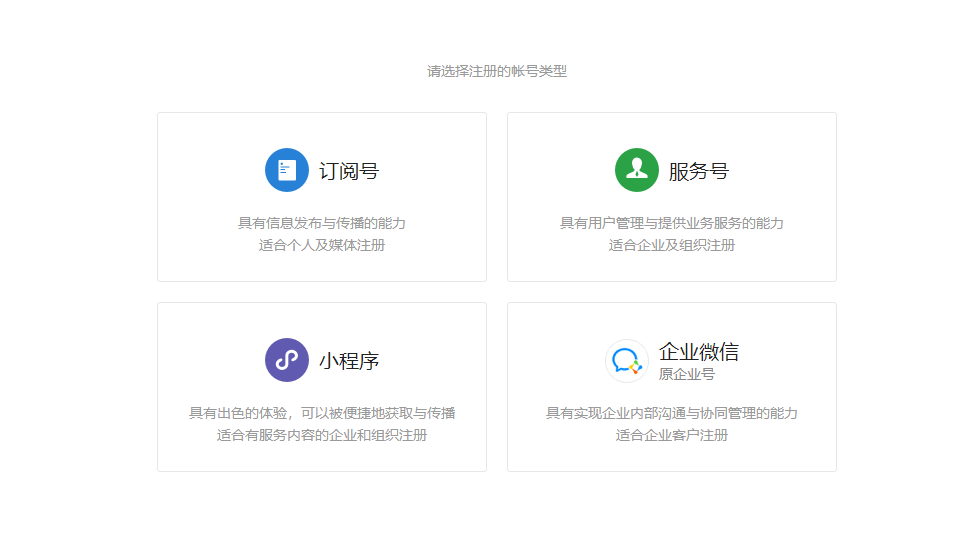The image size is (980, 539).
Task: Click the text 适合企业及组织注册
Action: click(672, 245)
